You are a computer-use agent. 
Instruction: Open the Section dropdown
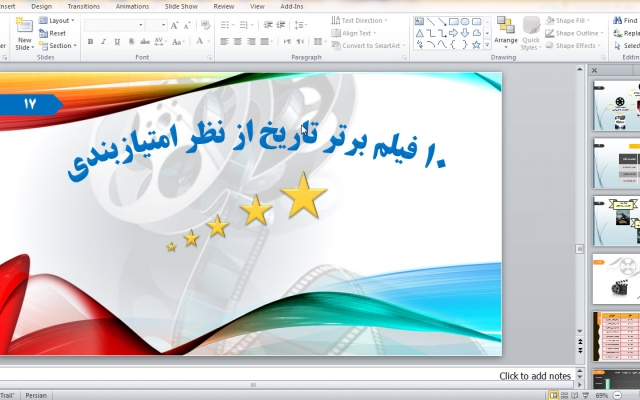tap(58, 46)
